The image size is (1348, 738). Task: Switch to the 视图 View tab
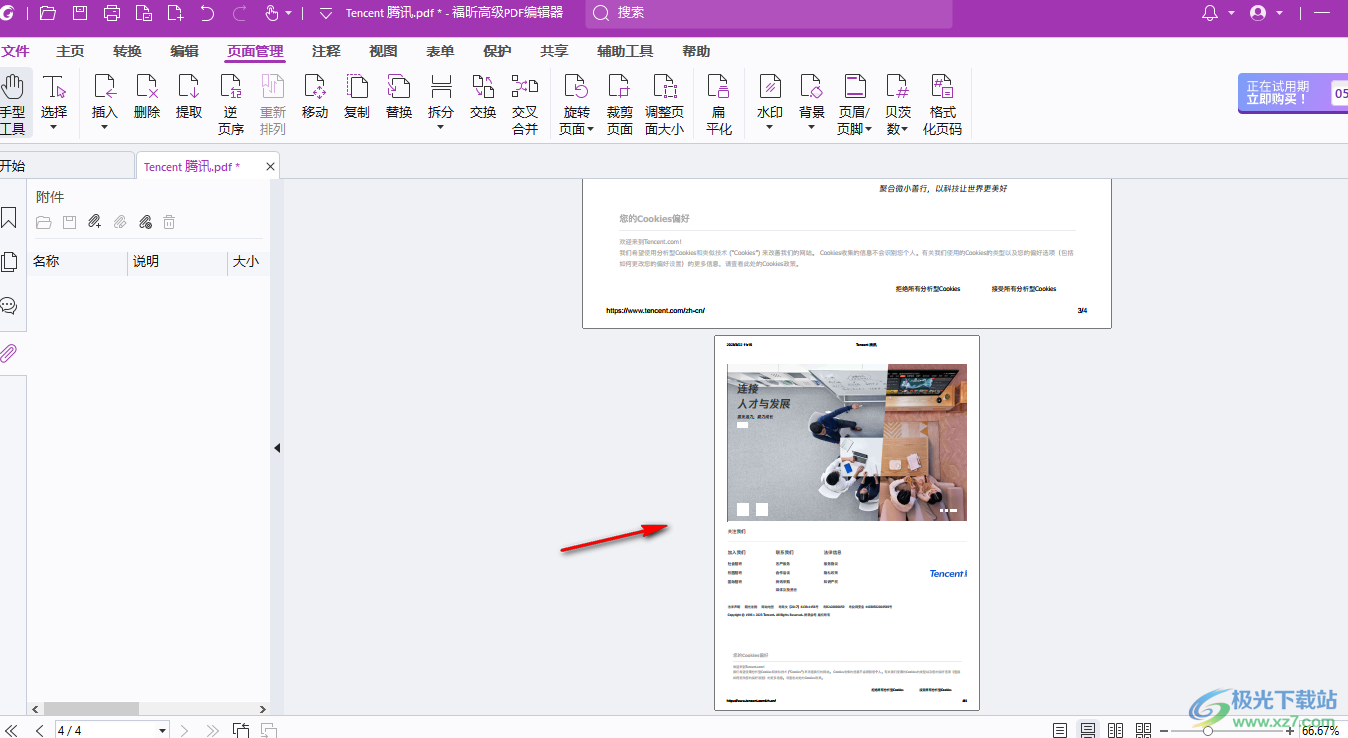383,51
